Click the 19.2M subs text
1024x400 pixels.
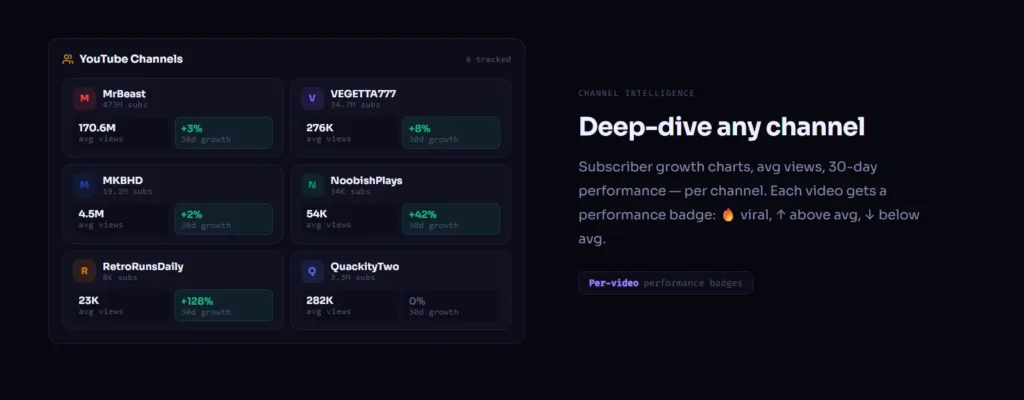coord(127,192)
